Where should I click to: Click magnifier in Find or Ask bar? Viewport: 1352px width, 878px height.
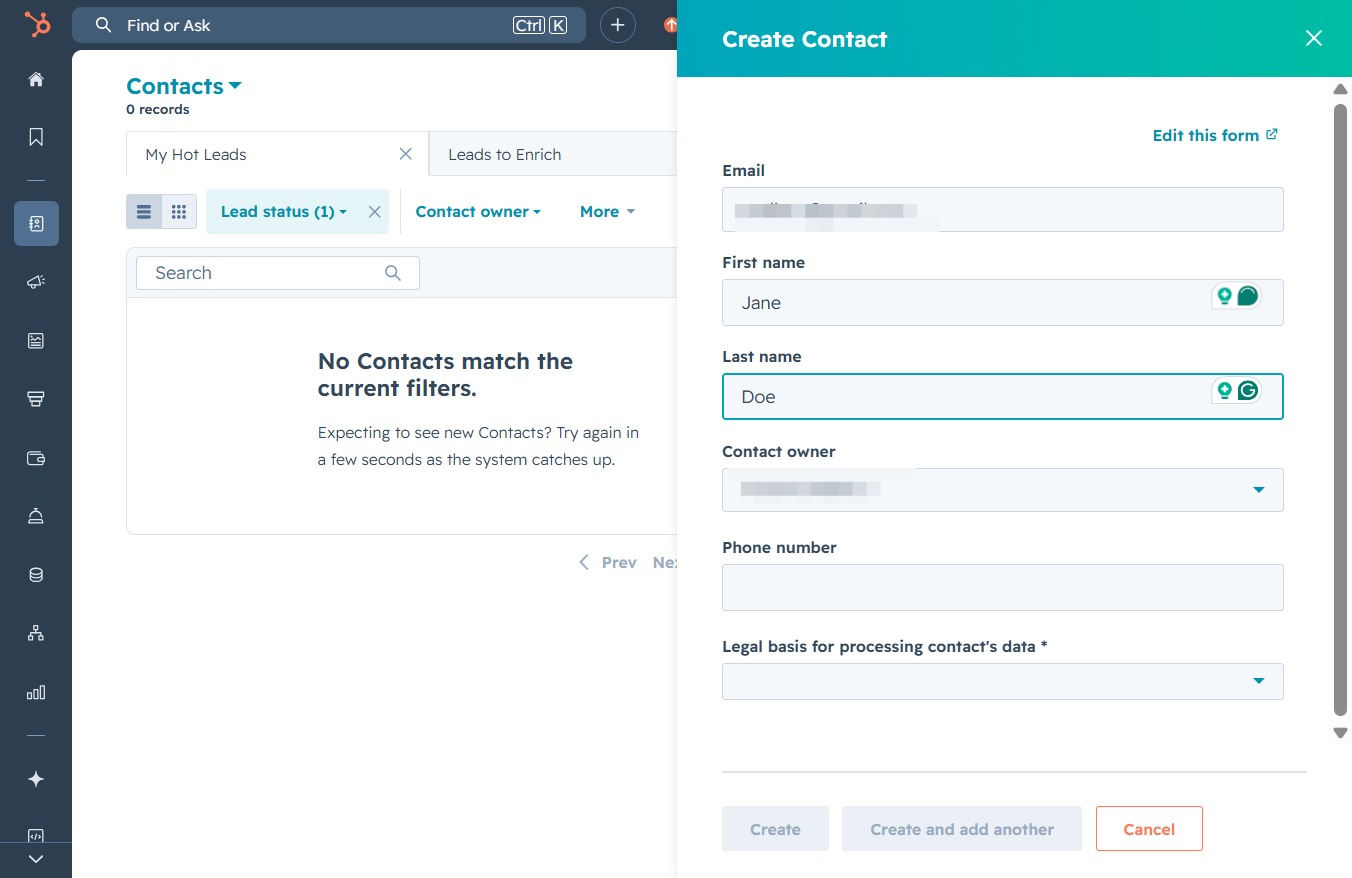103,25
